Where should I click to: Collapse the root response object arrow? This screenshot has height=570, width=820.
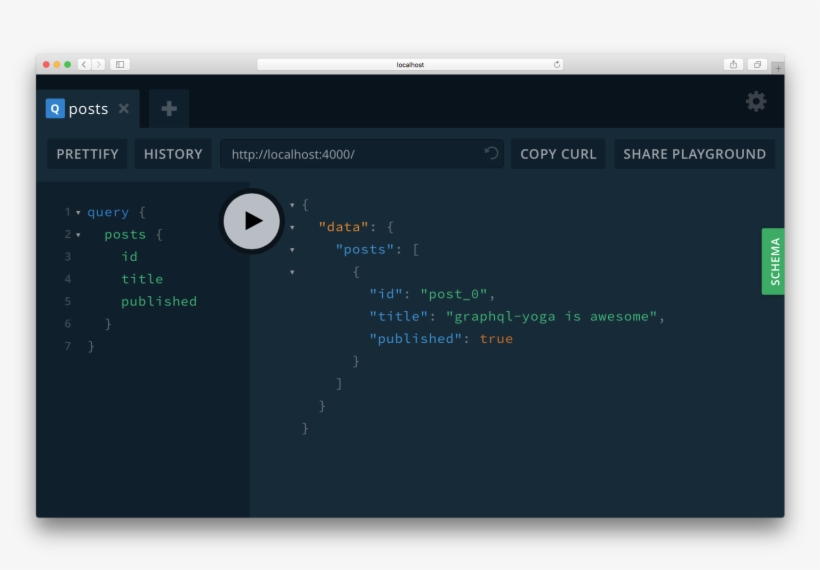tap(292, 205)
